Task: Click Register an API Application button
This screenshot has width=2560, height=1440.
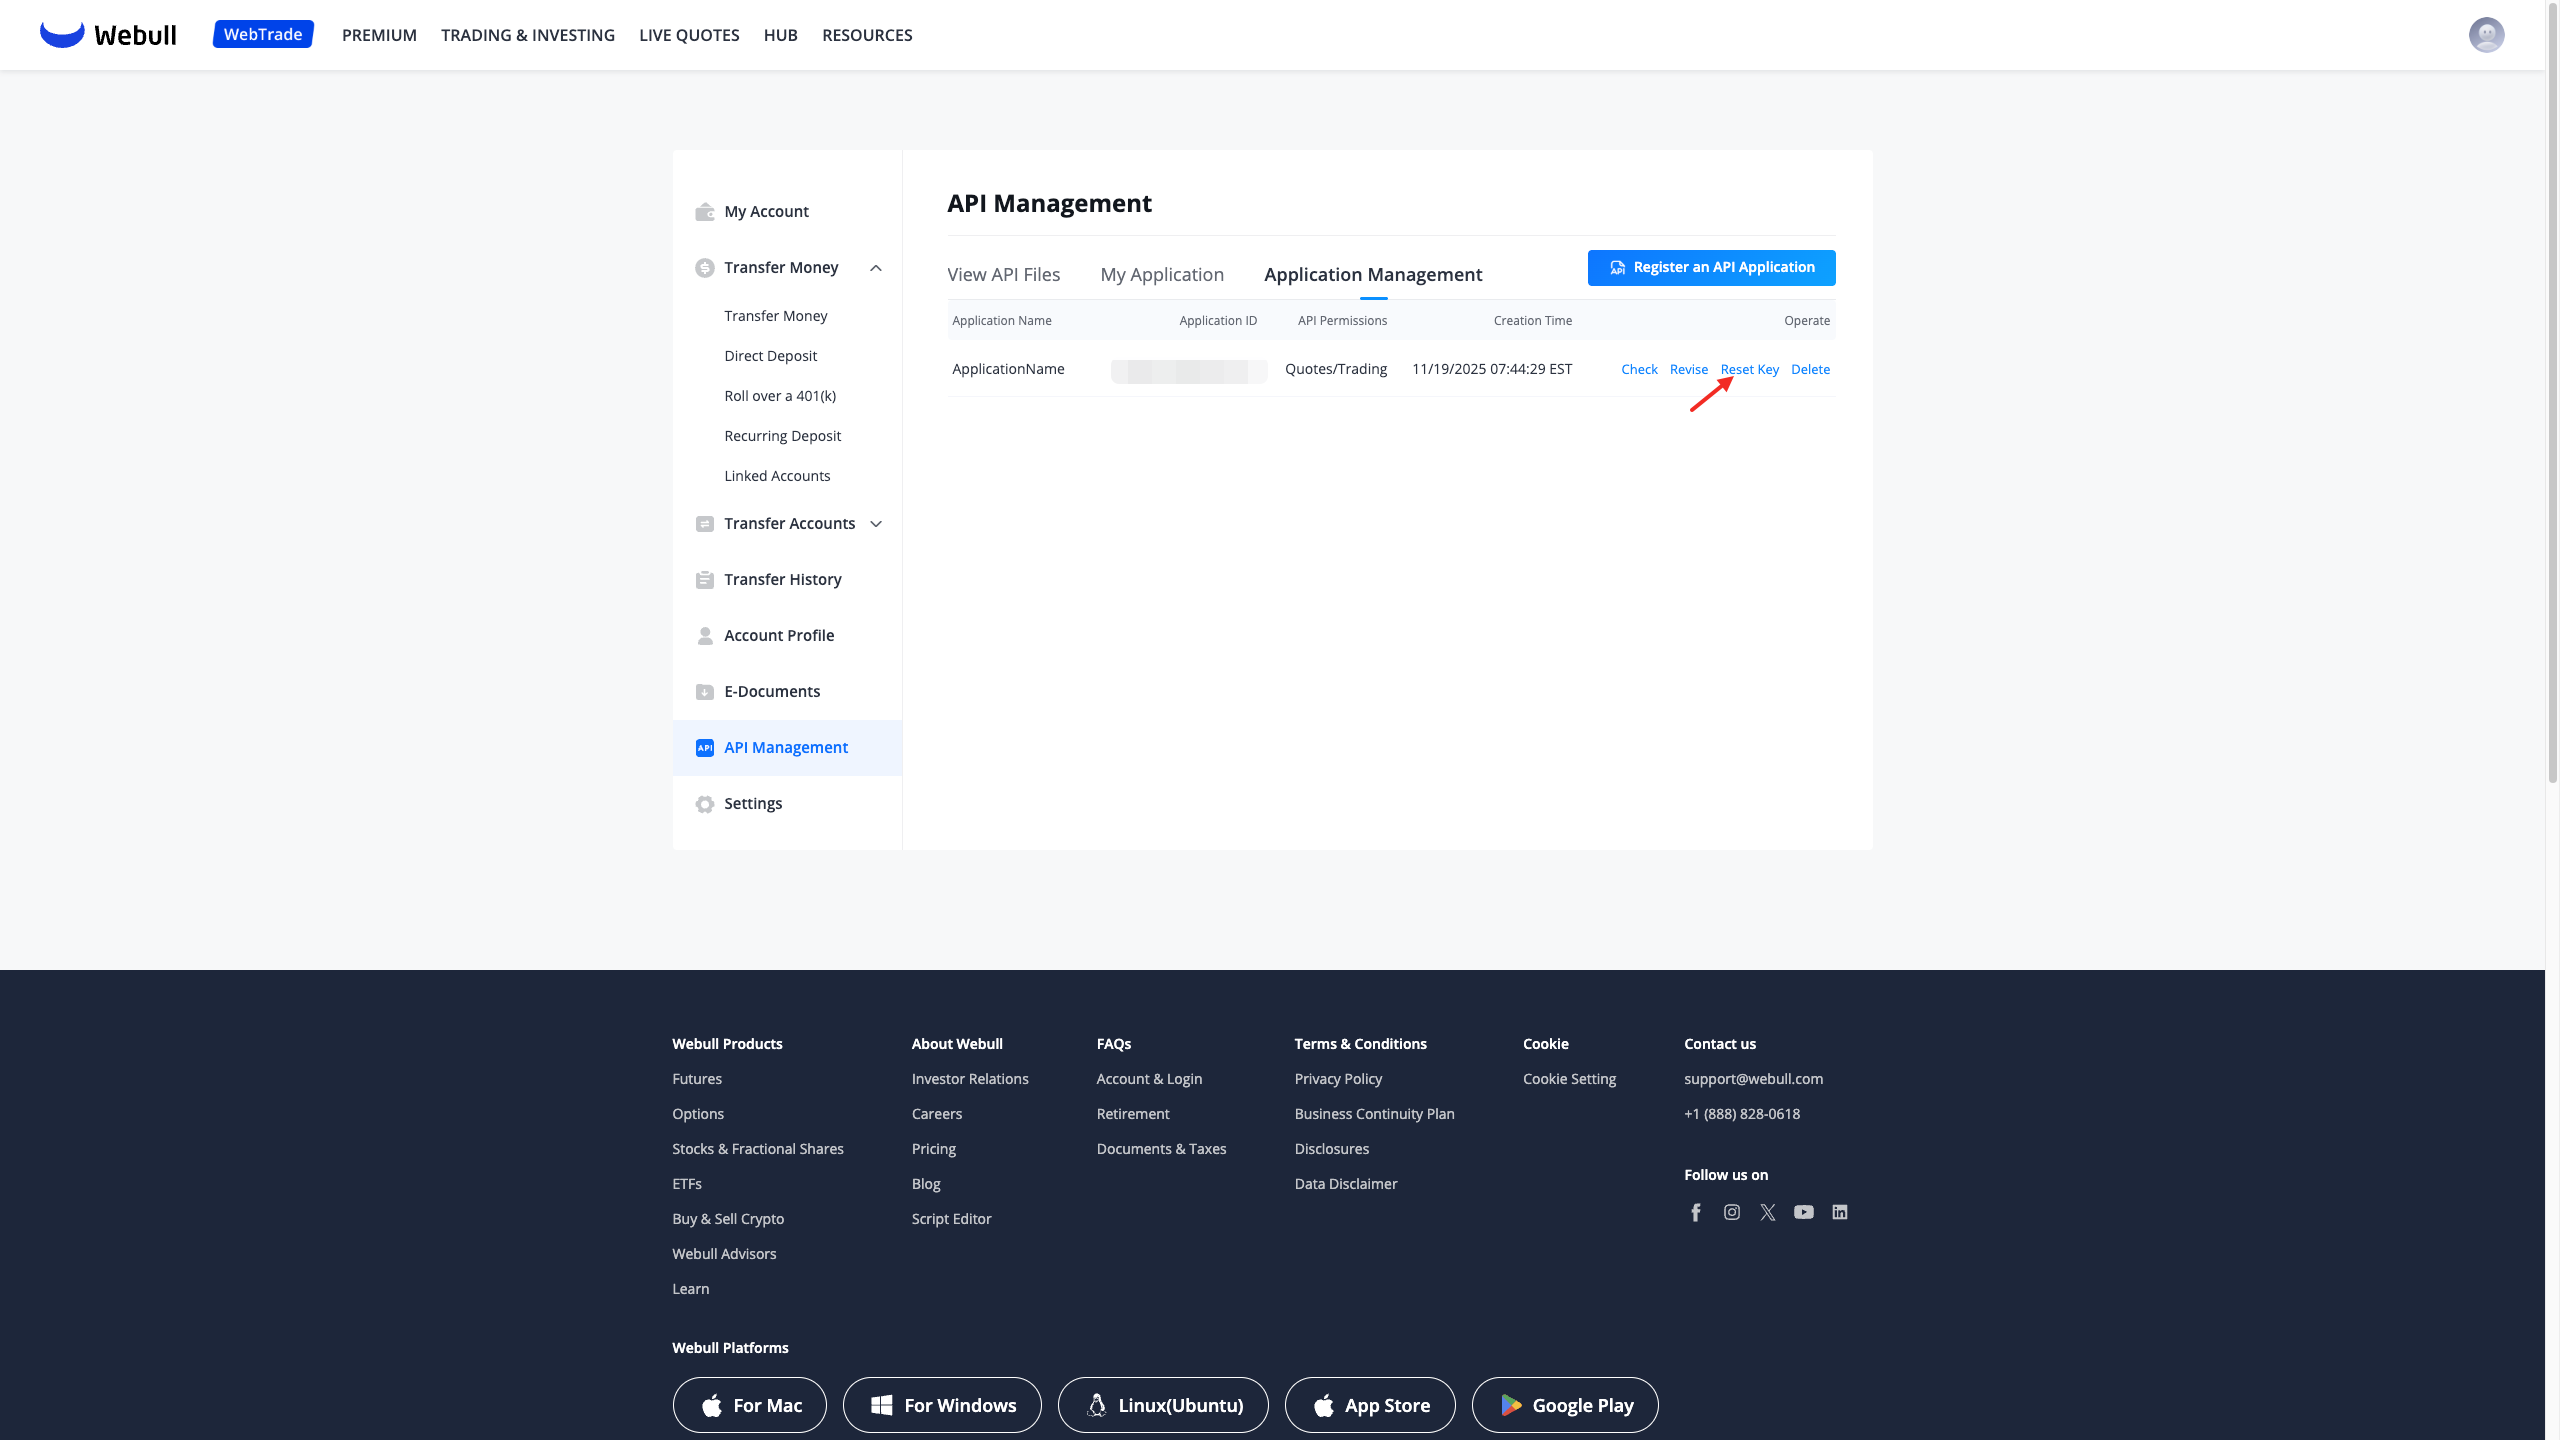Action: 1711,268
